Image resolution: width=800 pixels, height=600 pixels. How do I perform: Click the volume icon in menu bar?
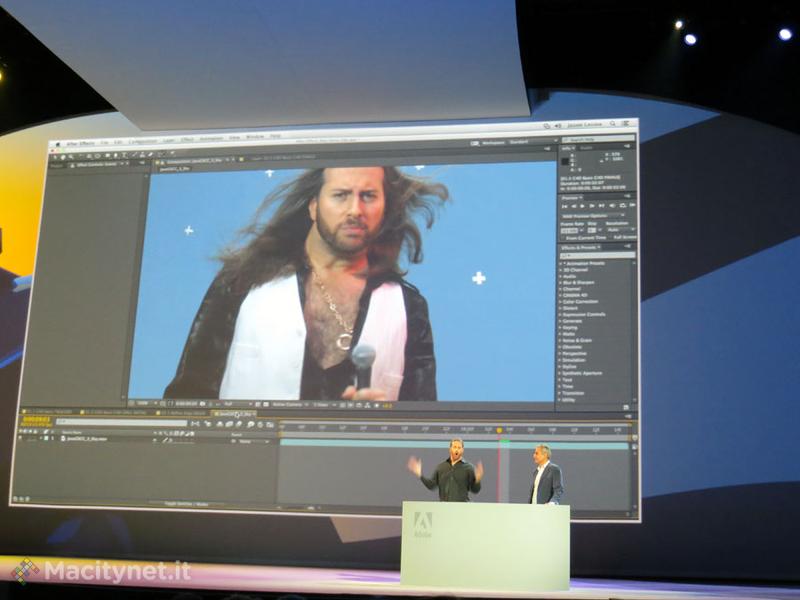[558, 126]
